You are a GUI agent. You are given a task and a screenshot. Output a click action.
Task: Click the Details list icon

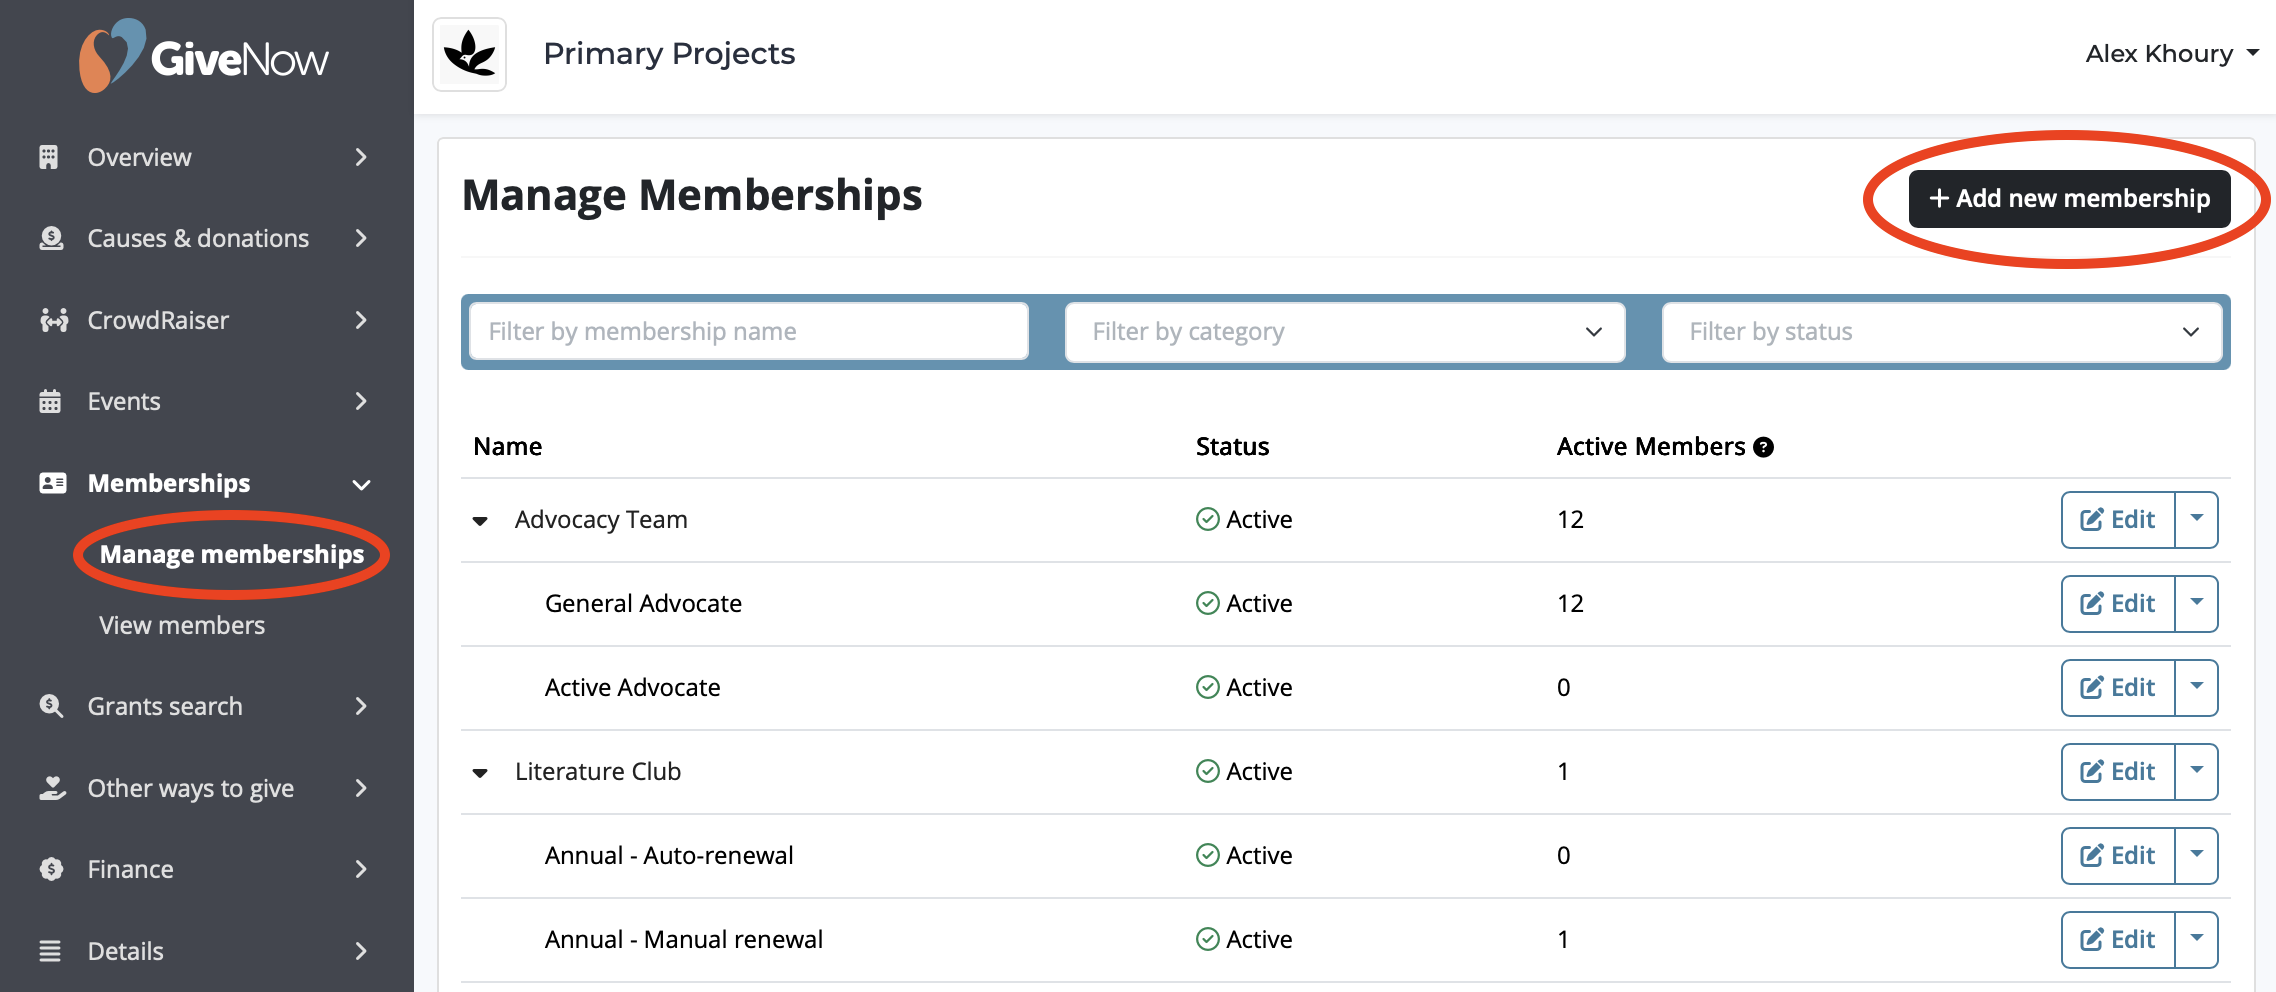click(50, 951)
